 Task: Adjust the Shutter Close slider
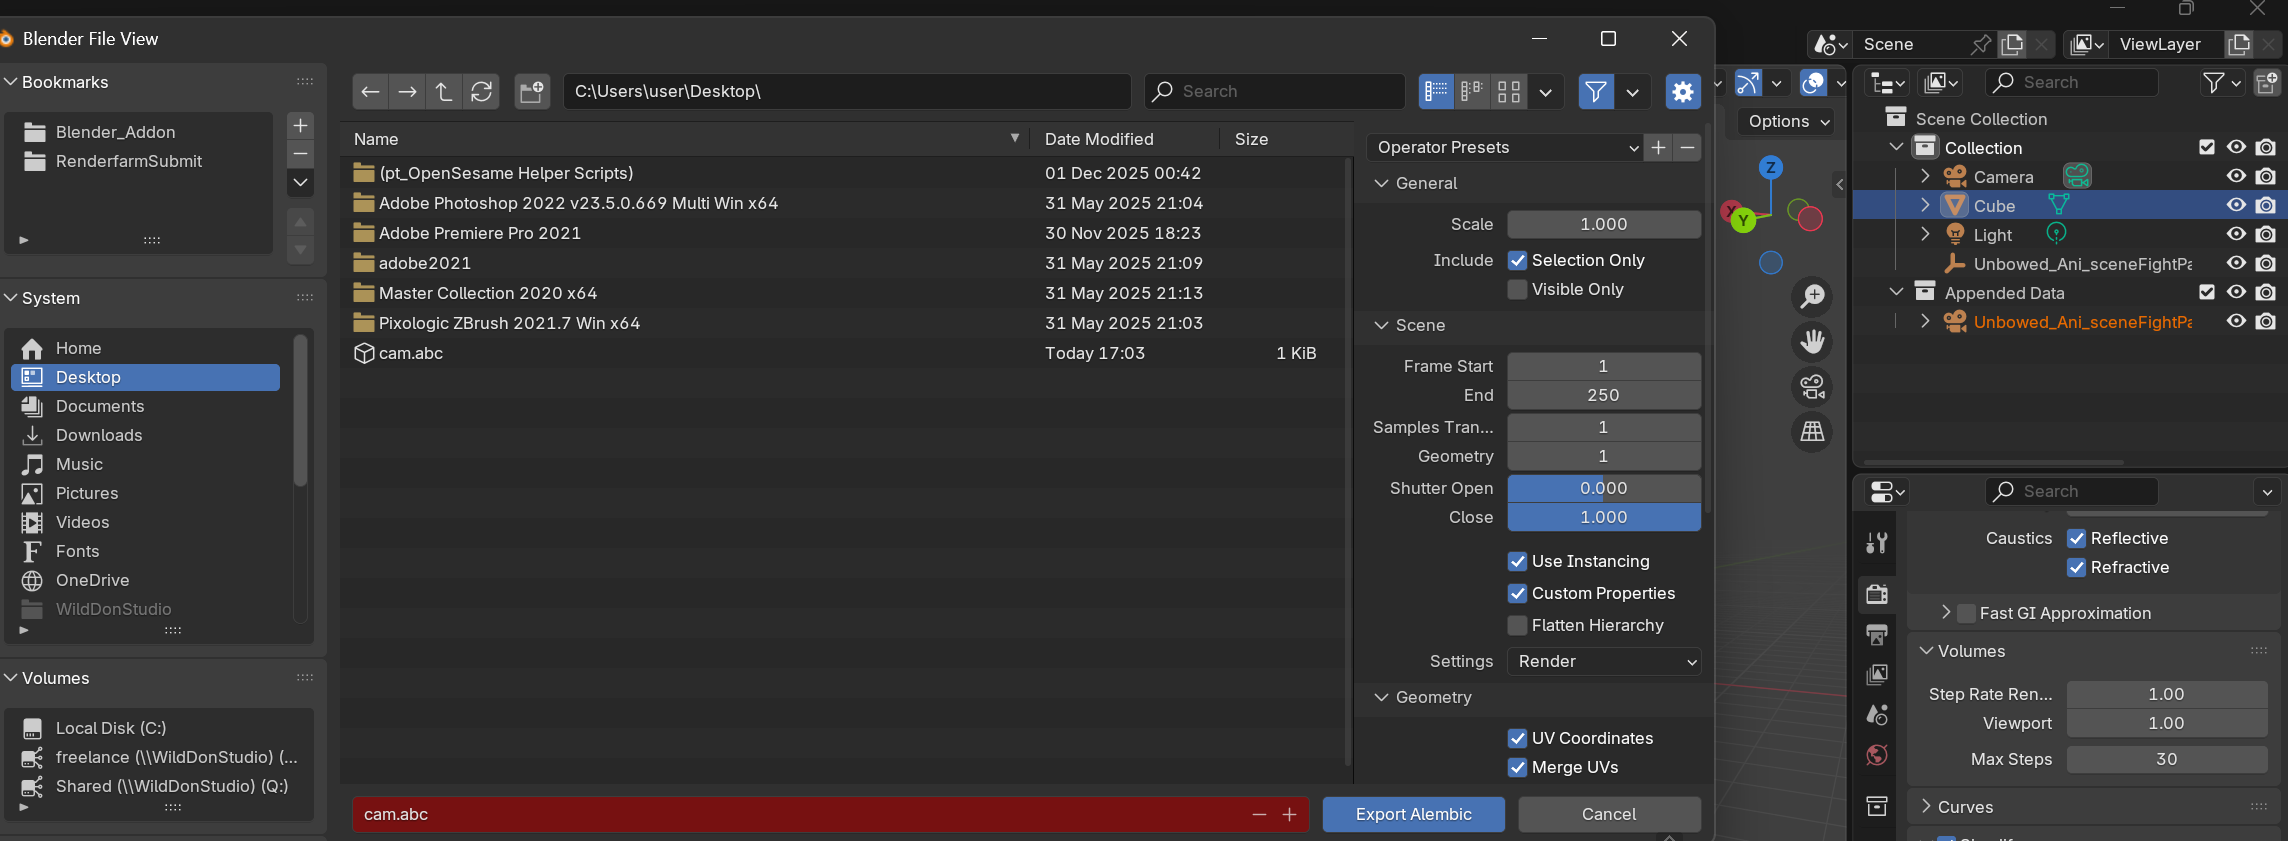(x=1604, y=518)
